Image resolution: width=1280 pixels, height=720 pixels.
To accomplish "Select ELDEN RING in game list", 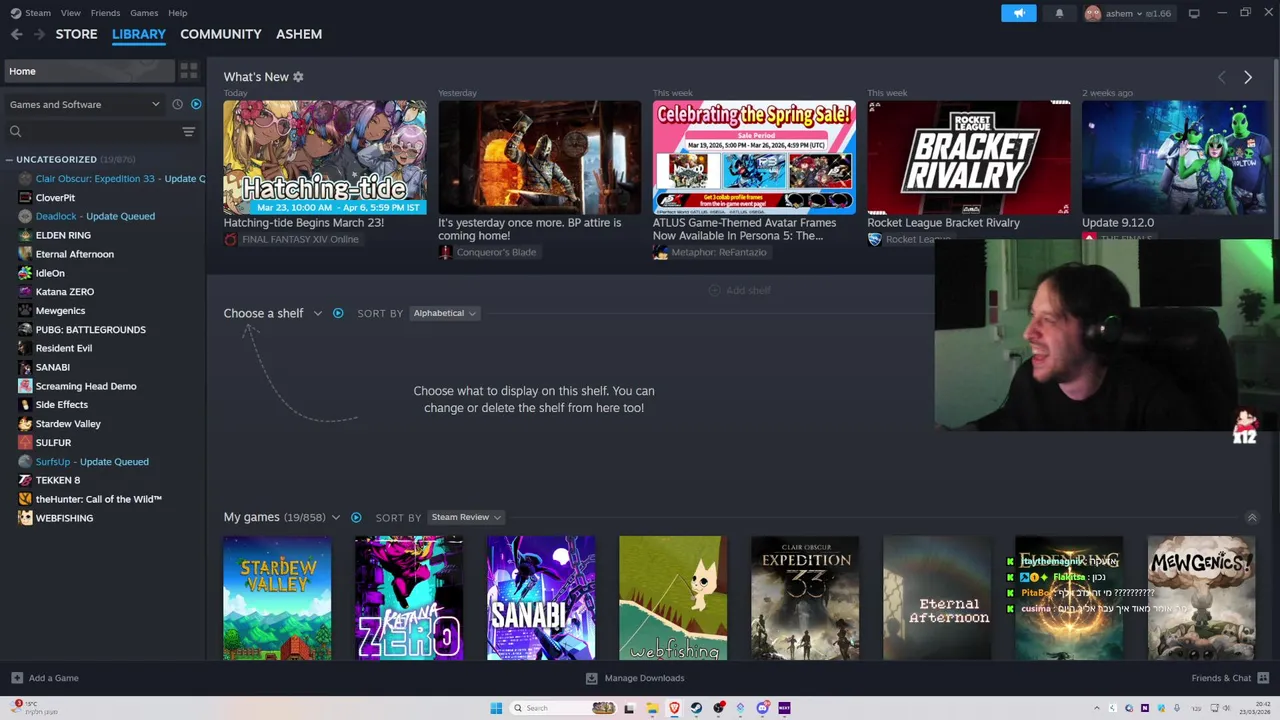I will 63,235.
